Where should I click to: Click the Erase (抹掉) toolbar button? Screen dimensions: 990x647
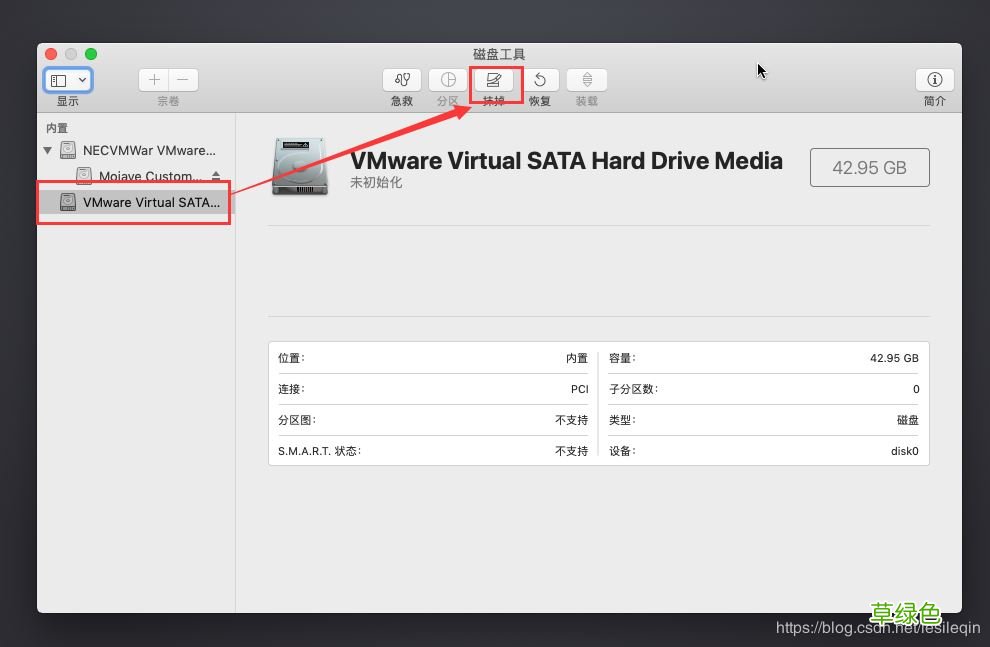(494, 80)
